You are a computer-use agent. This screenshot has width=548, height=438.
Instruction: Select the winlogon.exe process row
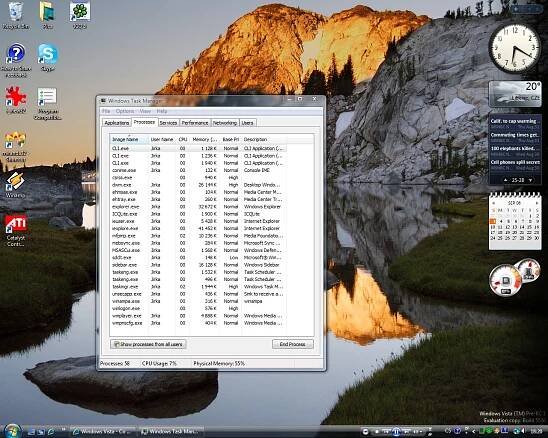click(x=199, y=308)
